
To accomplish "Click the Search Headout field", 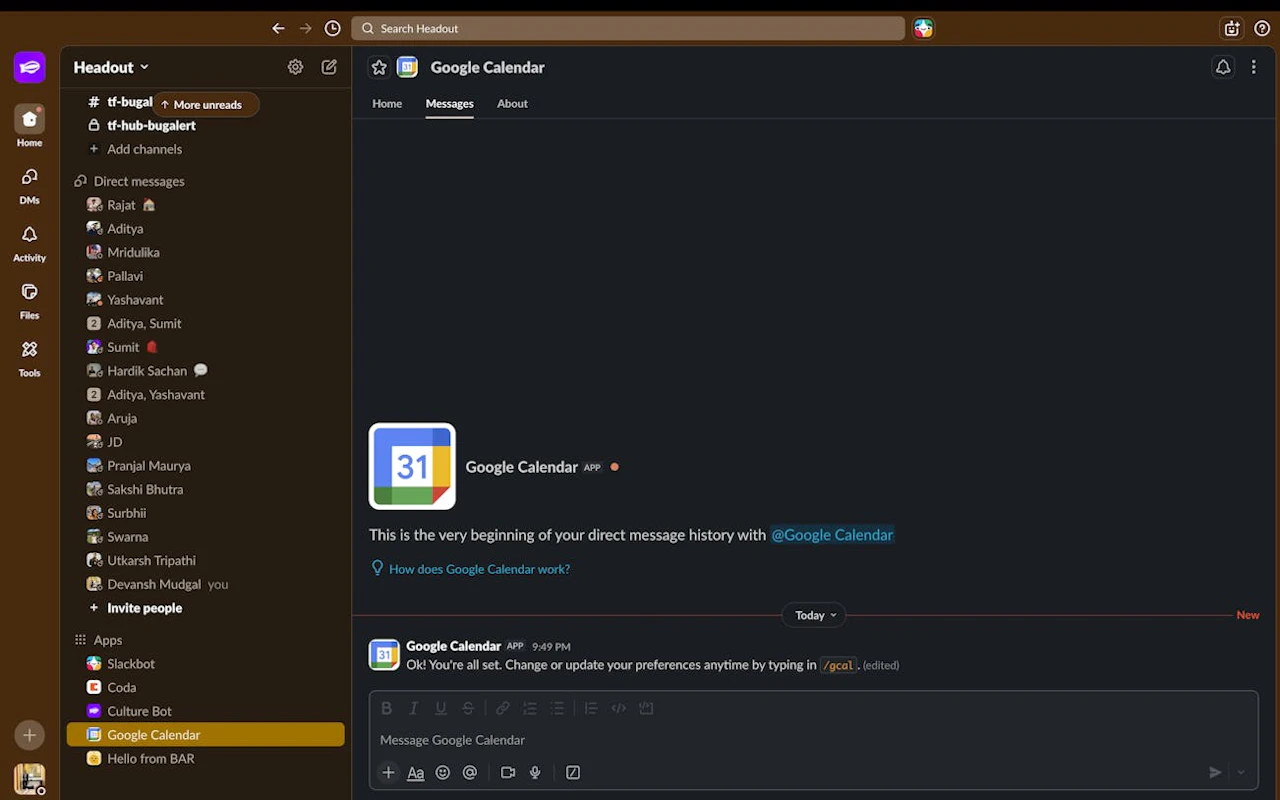I will pos(628,28).
